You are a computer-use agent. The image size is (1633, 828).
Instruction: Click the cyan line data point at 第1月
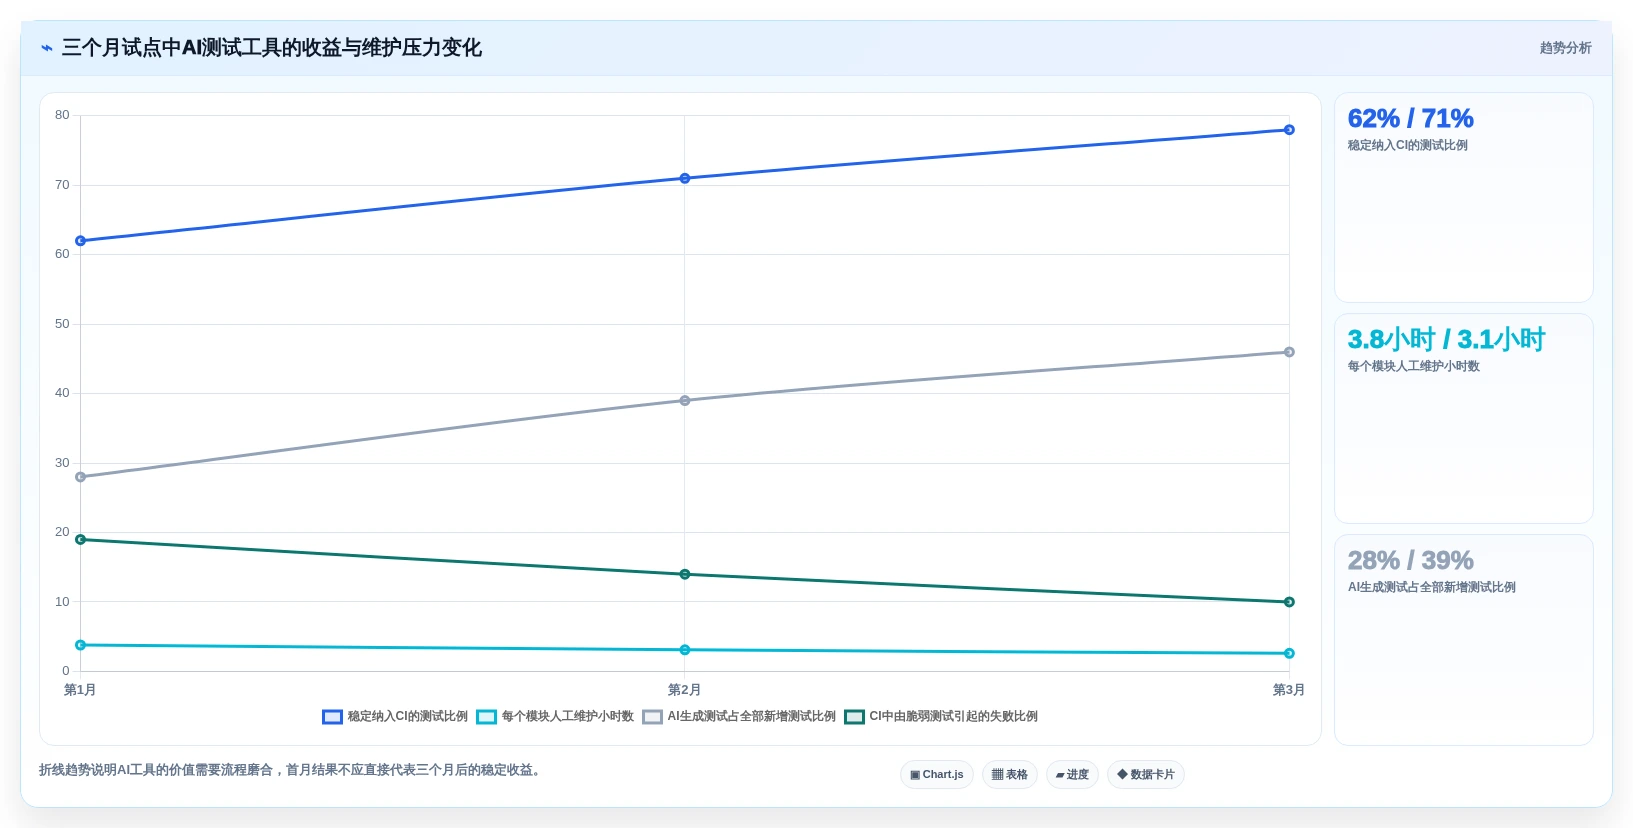click(x=81, y=645)
